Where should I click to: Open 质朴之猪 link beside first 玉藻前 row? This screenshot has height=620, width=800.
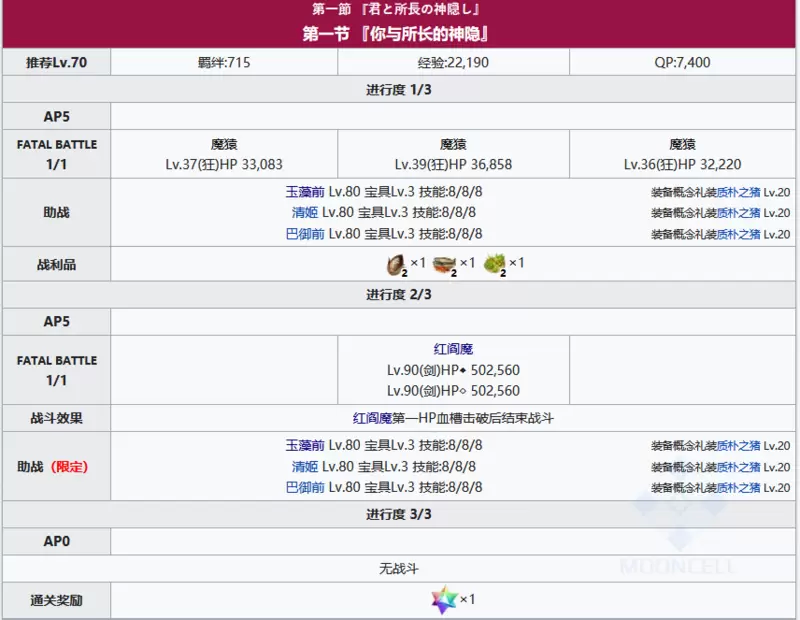[x=738, y=192]
